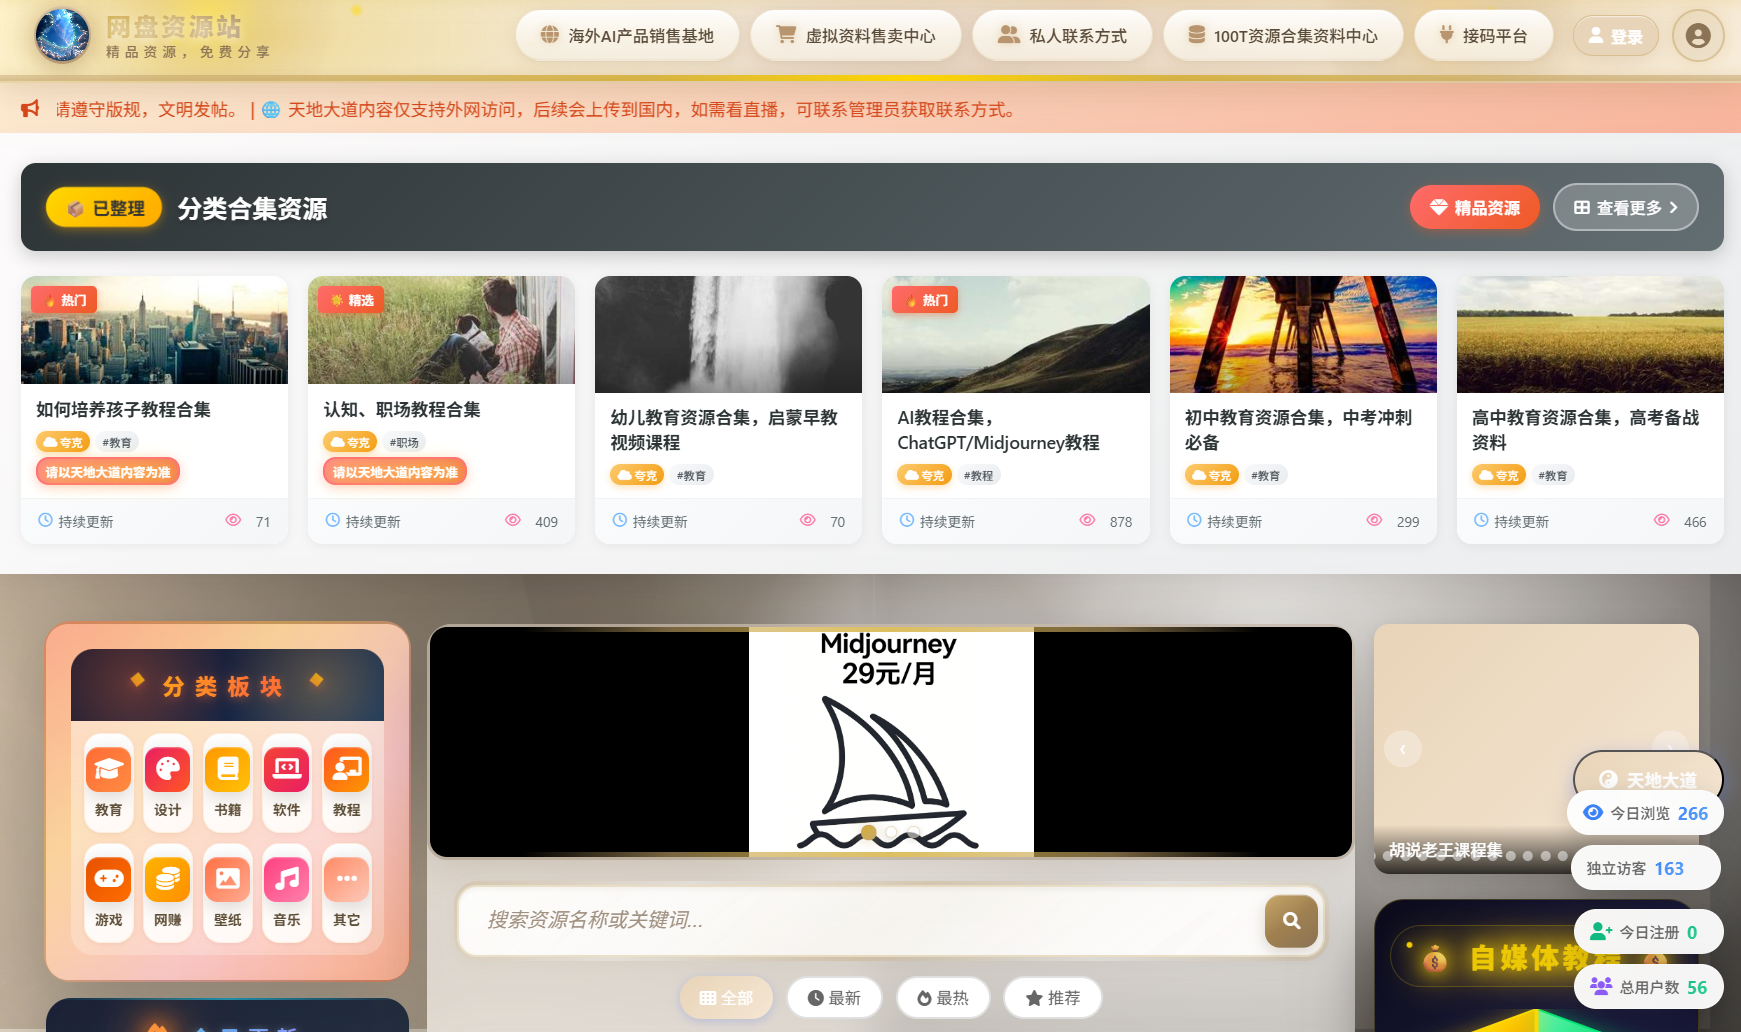Select the 音乐 music note icon
Viewport: 1741px width, 1032px height.
pos(286,879)
